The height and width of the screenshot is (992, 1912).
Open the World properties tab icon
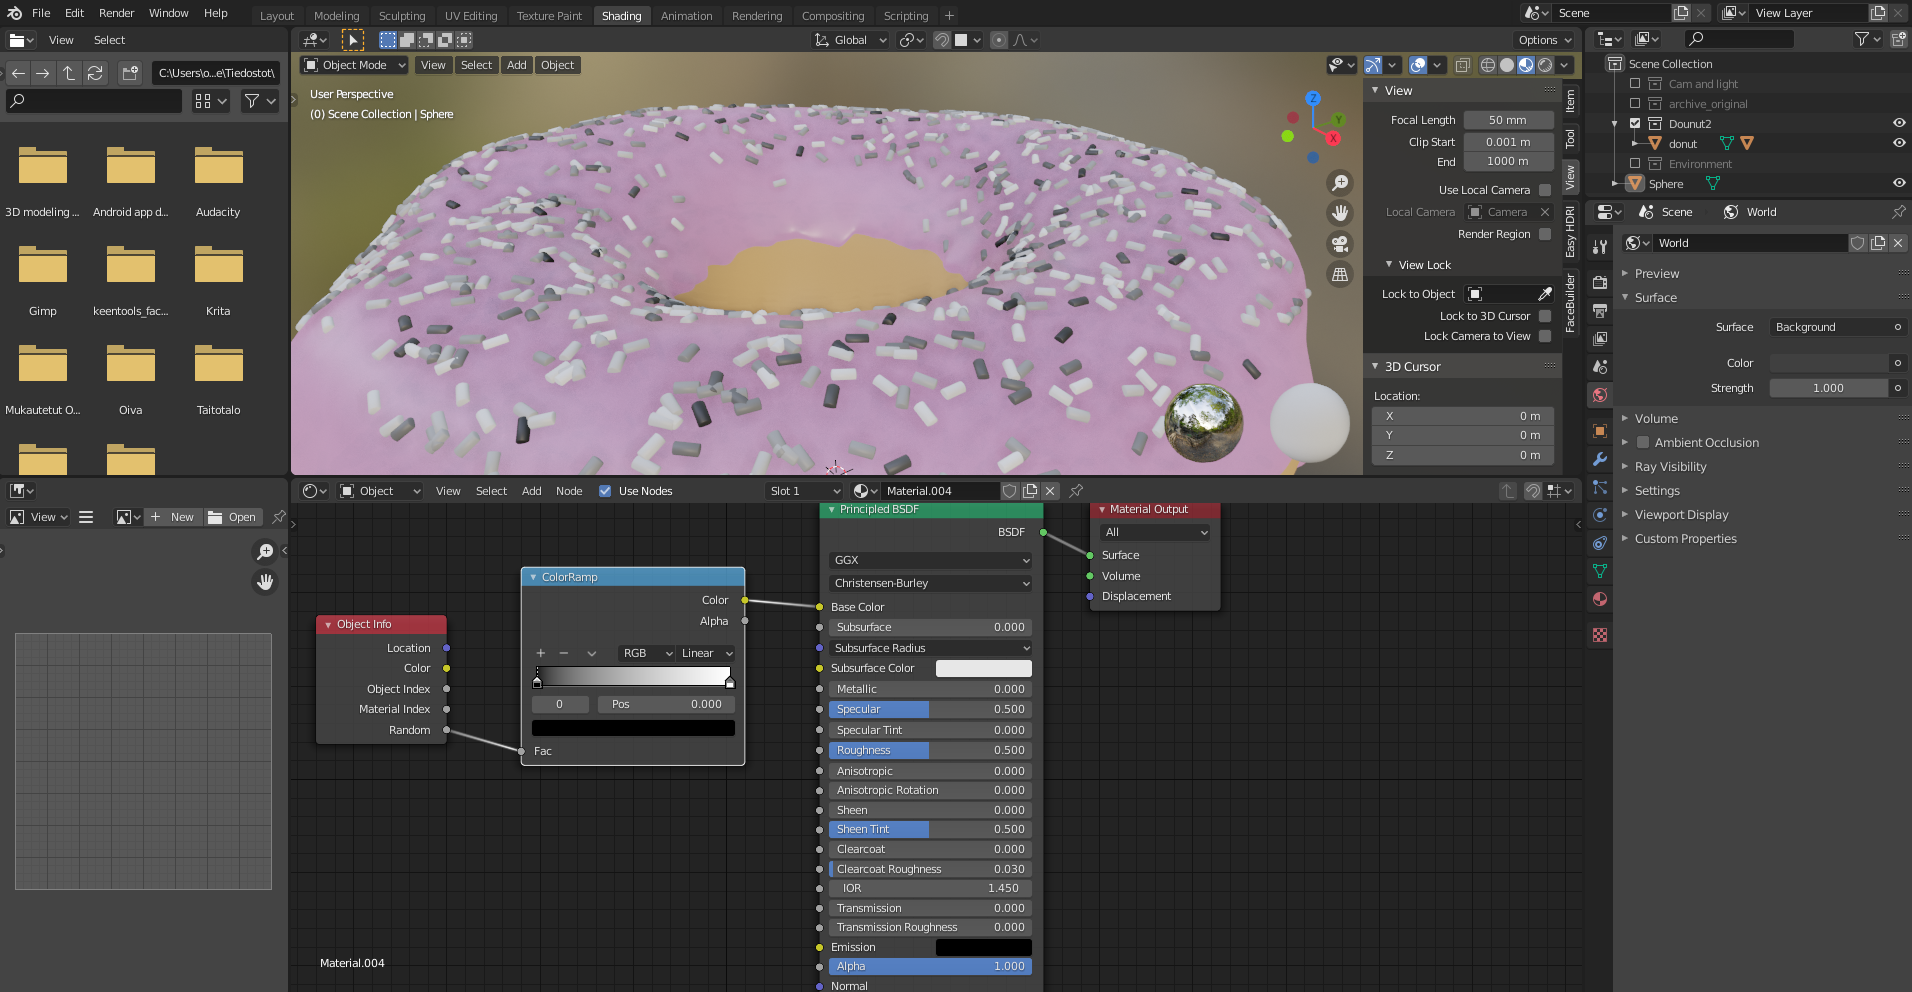click(x=1600, y=395)
